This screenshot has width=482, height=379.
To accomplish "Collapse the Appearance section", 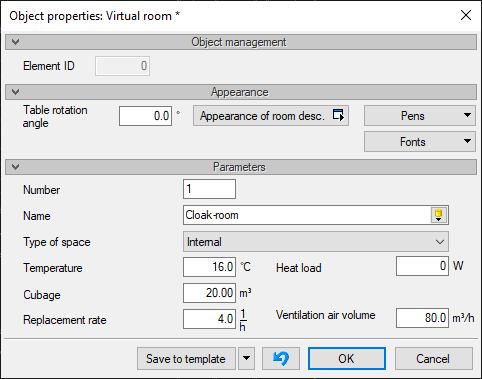I will pos(15,92).
